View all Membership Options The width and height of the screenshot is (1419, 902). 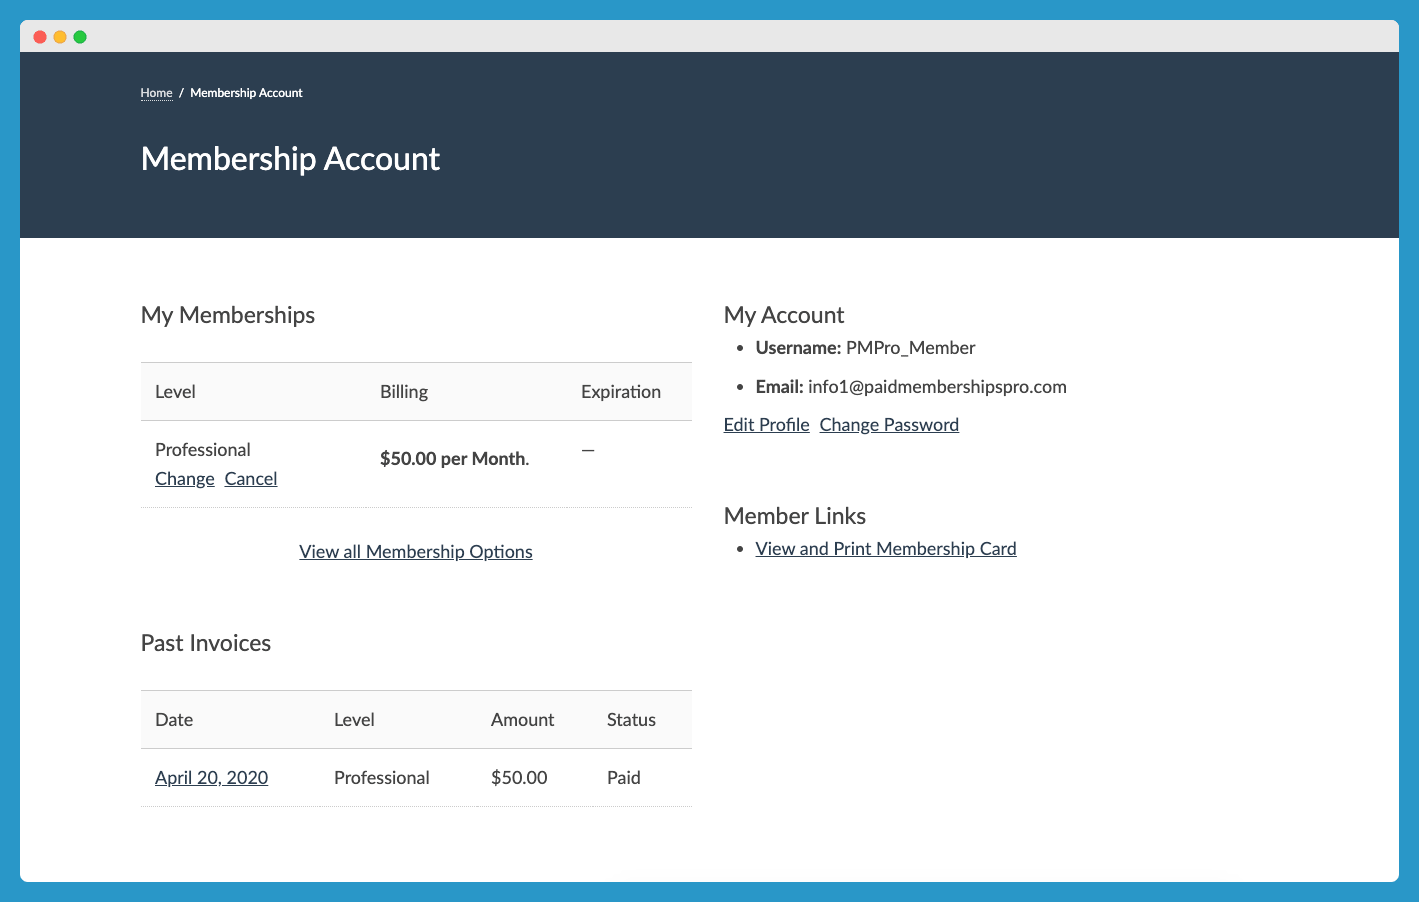415,551
